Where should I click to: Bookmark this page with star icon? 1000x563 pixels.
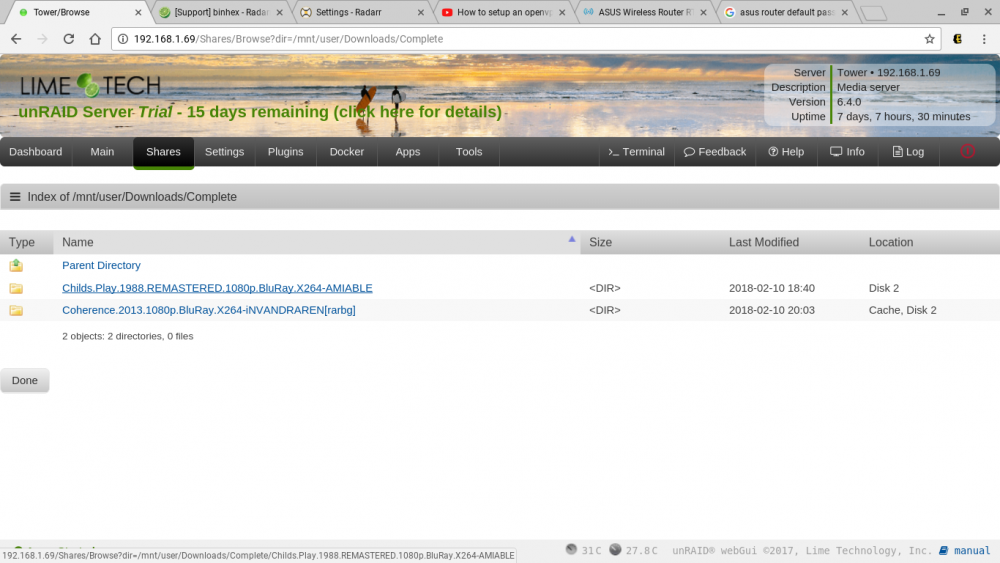point(929,39)
